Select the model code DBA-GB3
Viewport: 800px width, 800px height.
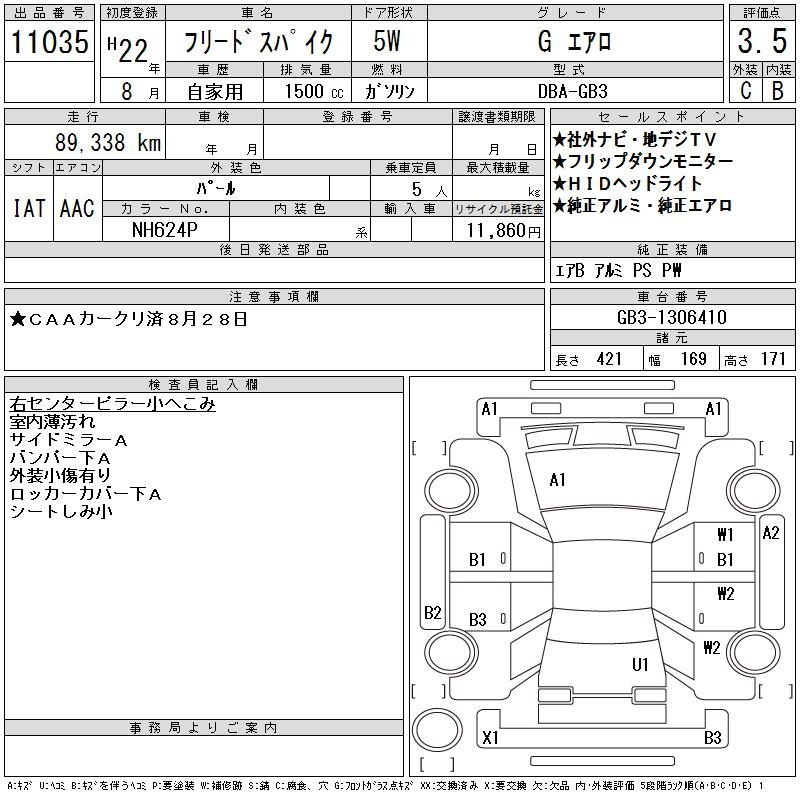(x=573, y=91)
